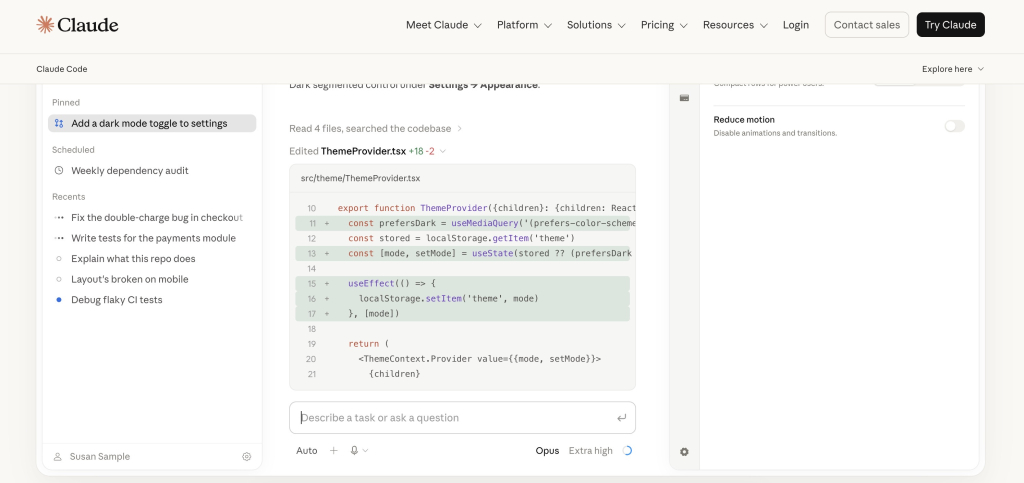
Task: Toggle the Reduce motion switch
Action: [x=954, y=126]
